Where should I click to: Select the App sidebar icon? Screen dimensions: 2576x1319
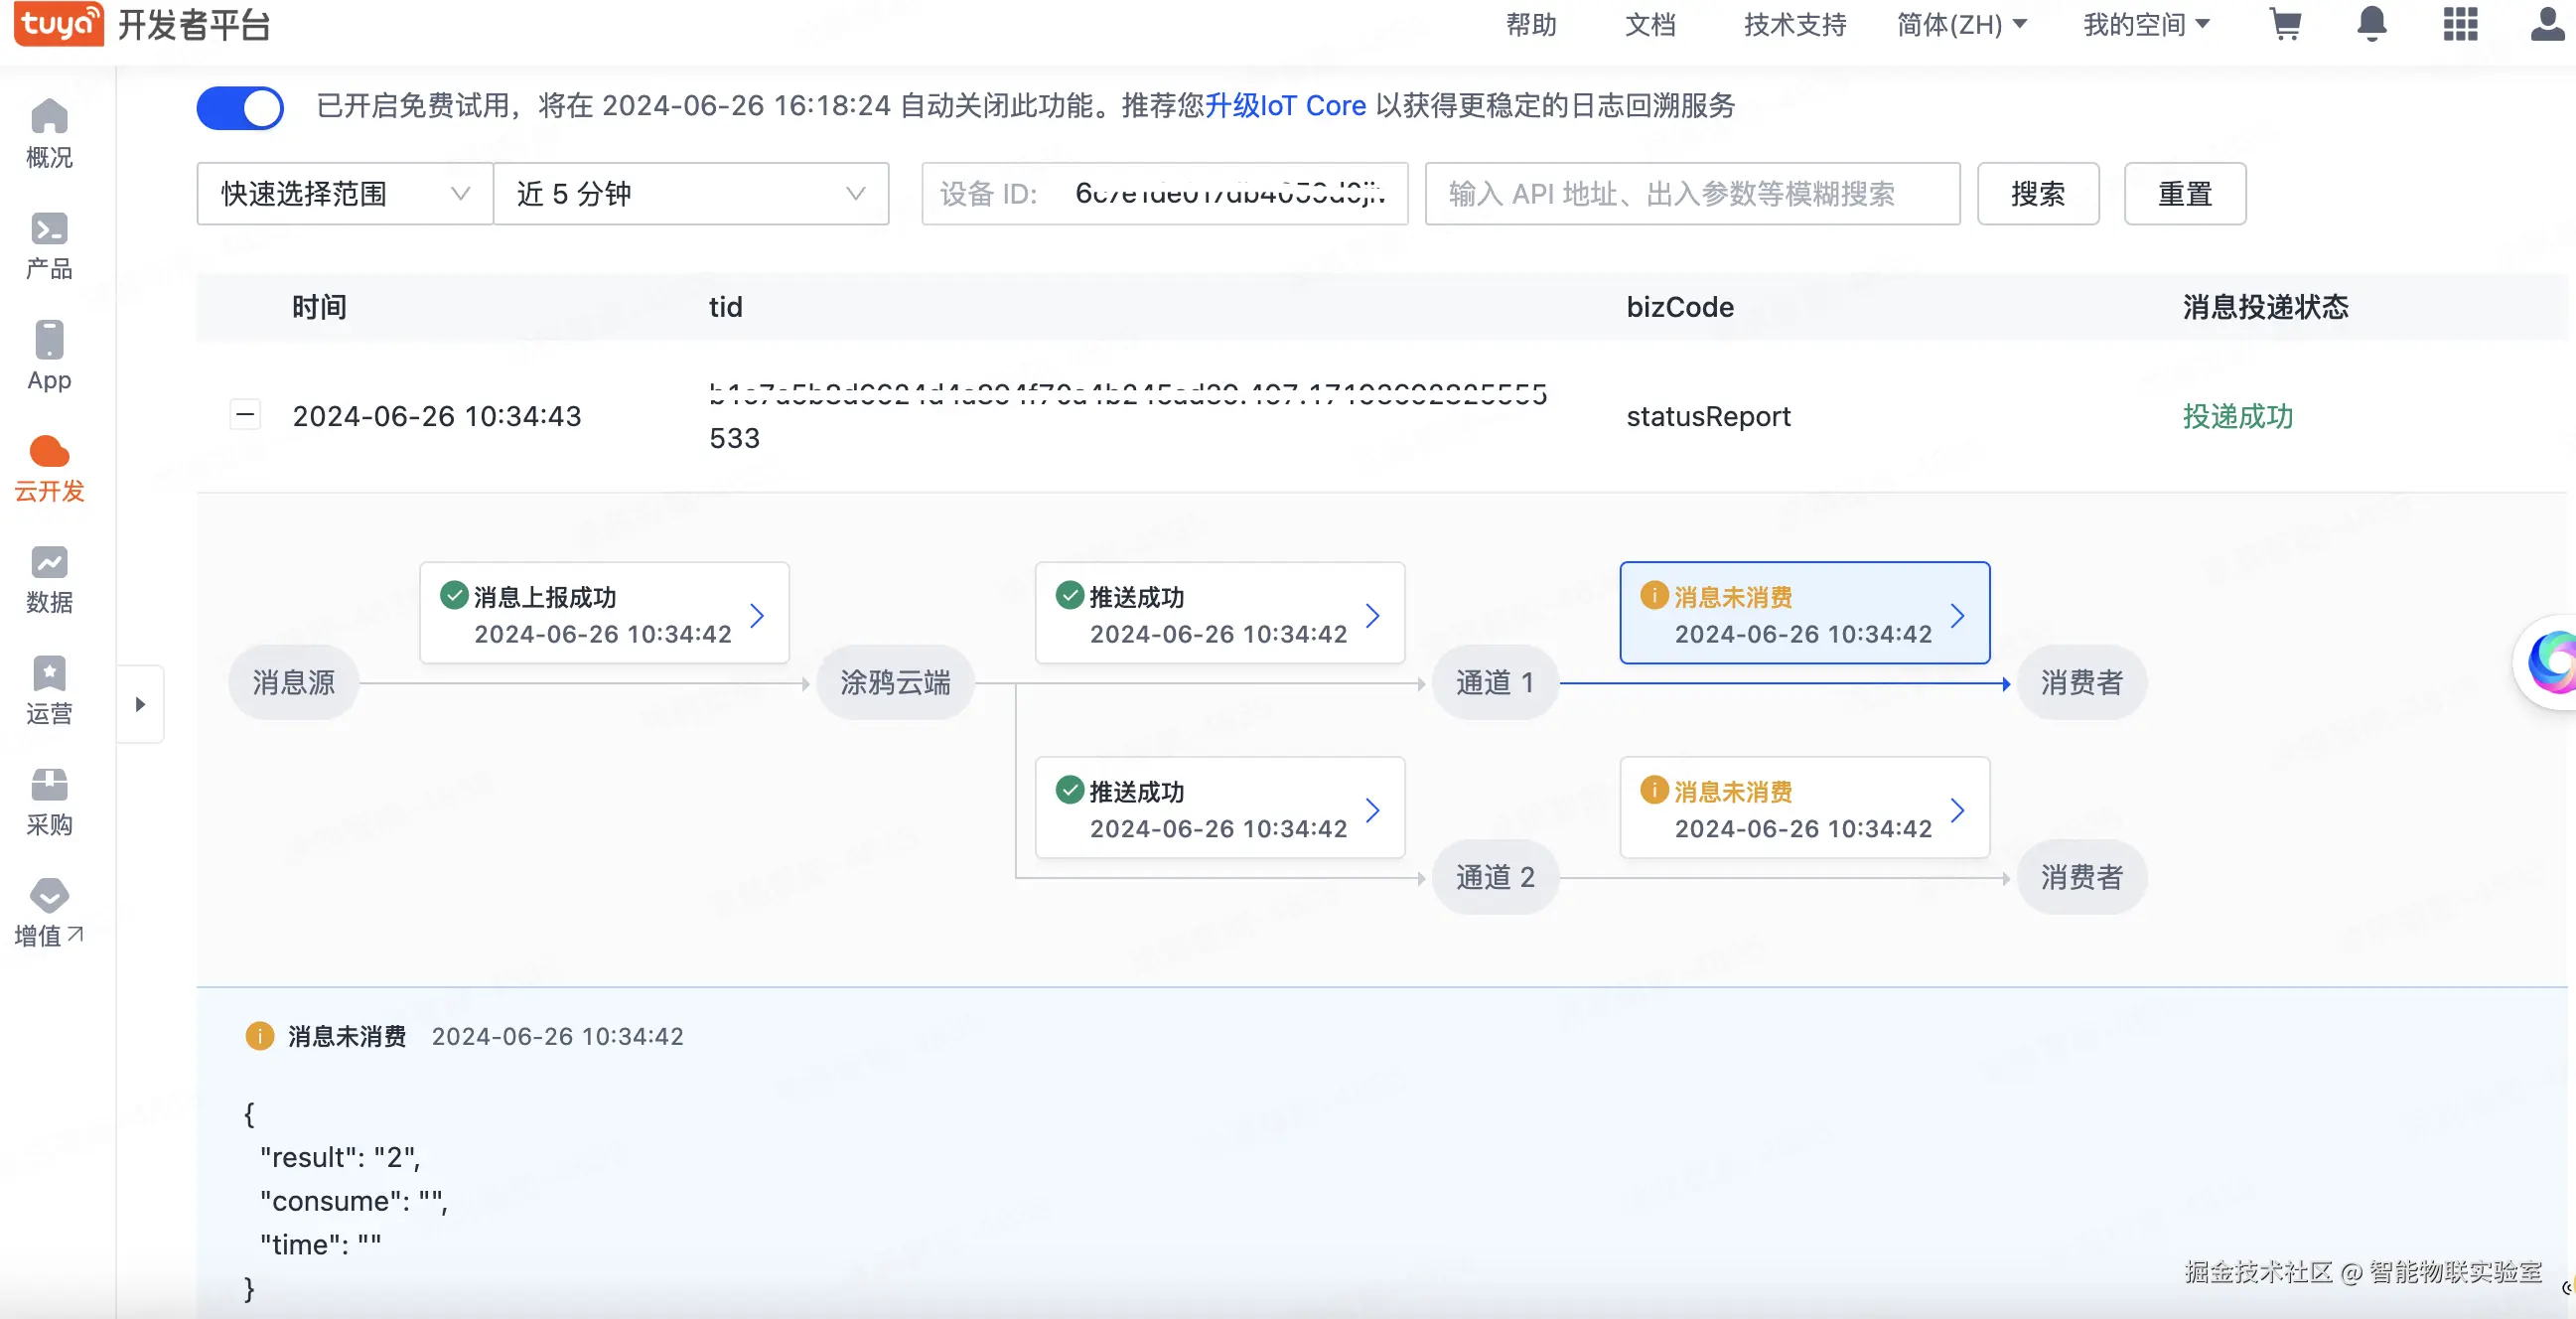tap(49, 356)
